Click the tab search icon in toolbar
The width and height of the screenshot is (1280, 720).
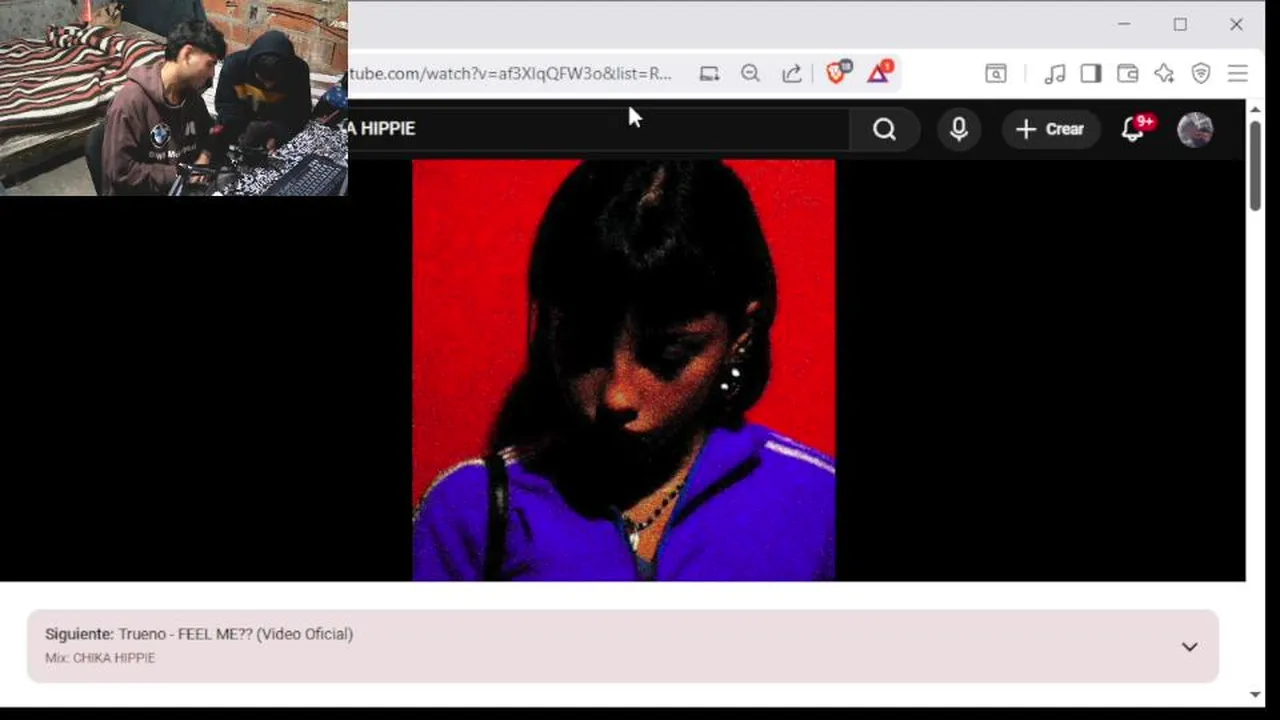[996, 74]
